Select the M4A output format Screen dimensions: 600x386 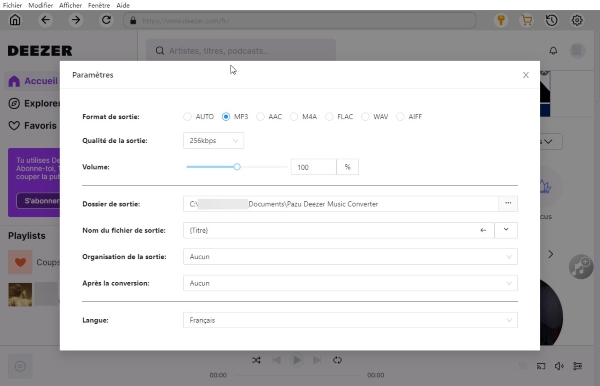(x=294, y=117)
